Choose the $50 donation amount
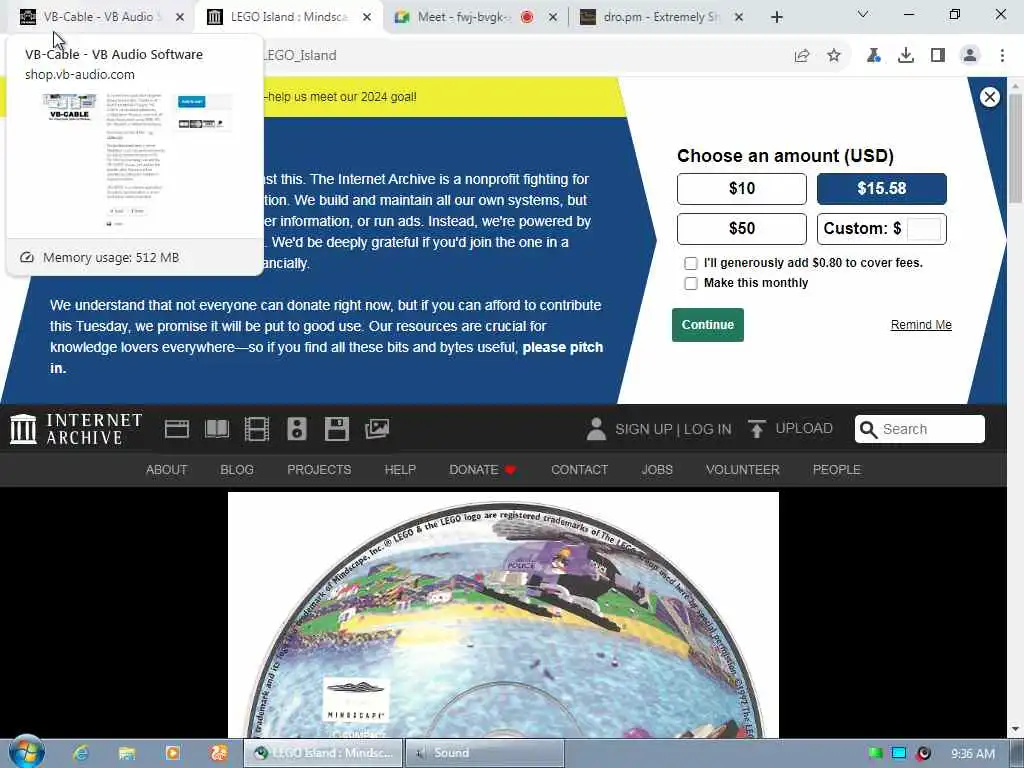1024x768 pixels. (x=742, y=229)
